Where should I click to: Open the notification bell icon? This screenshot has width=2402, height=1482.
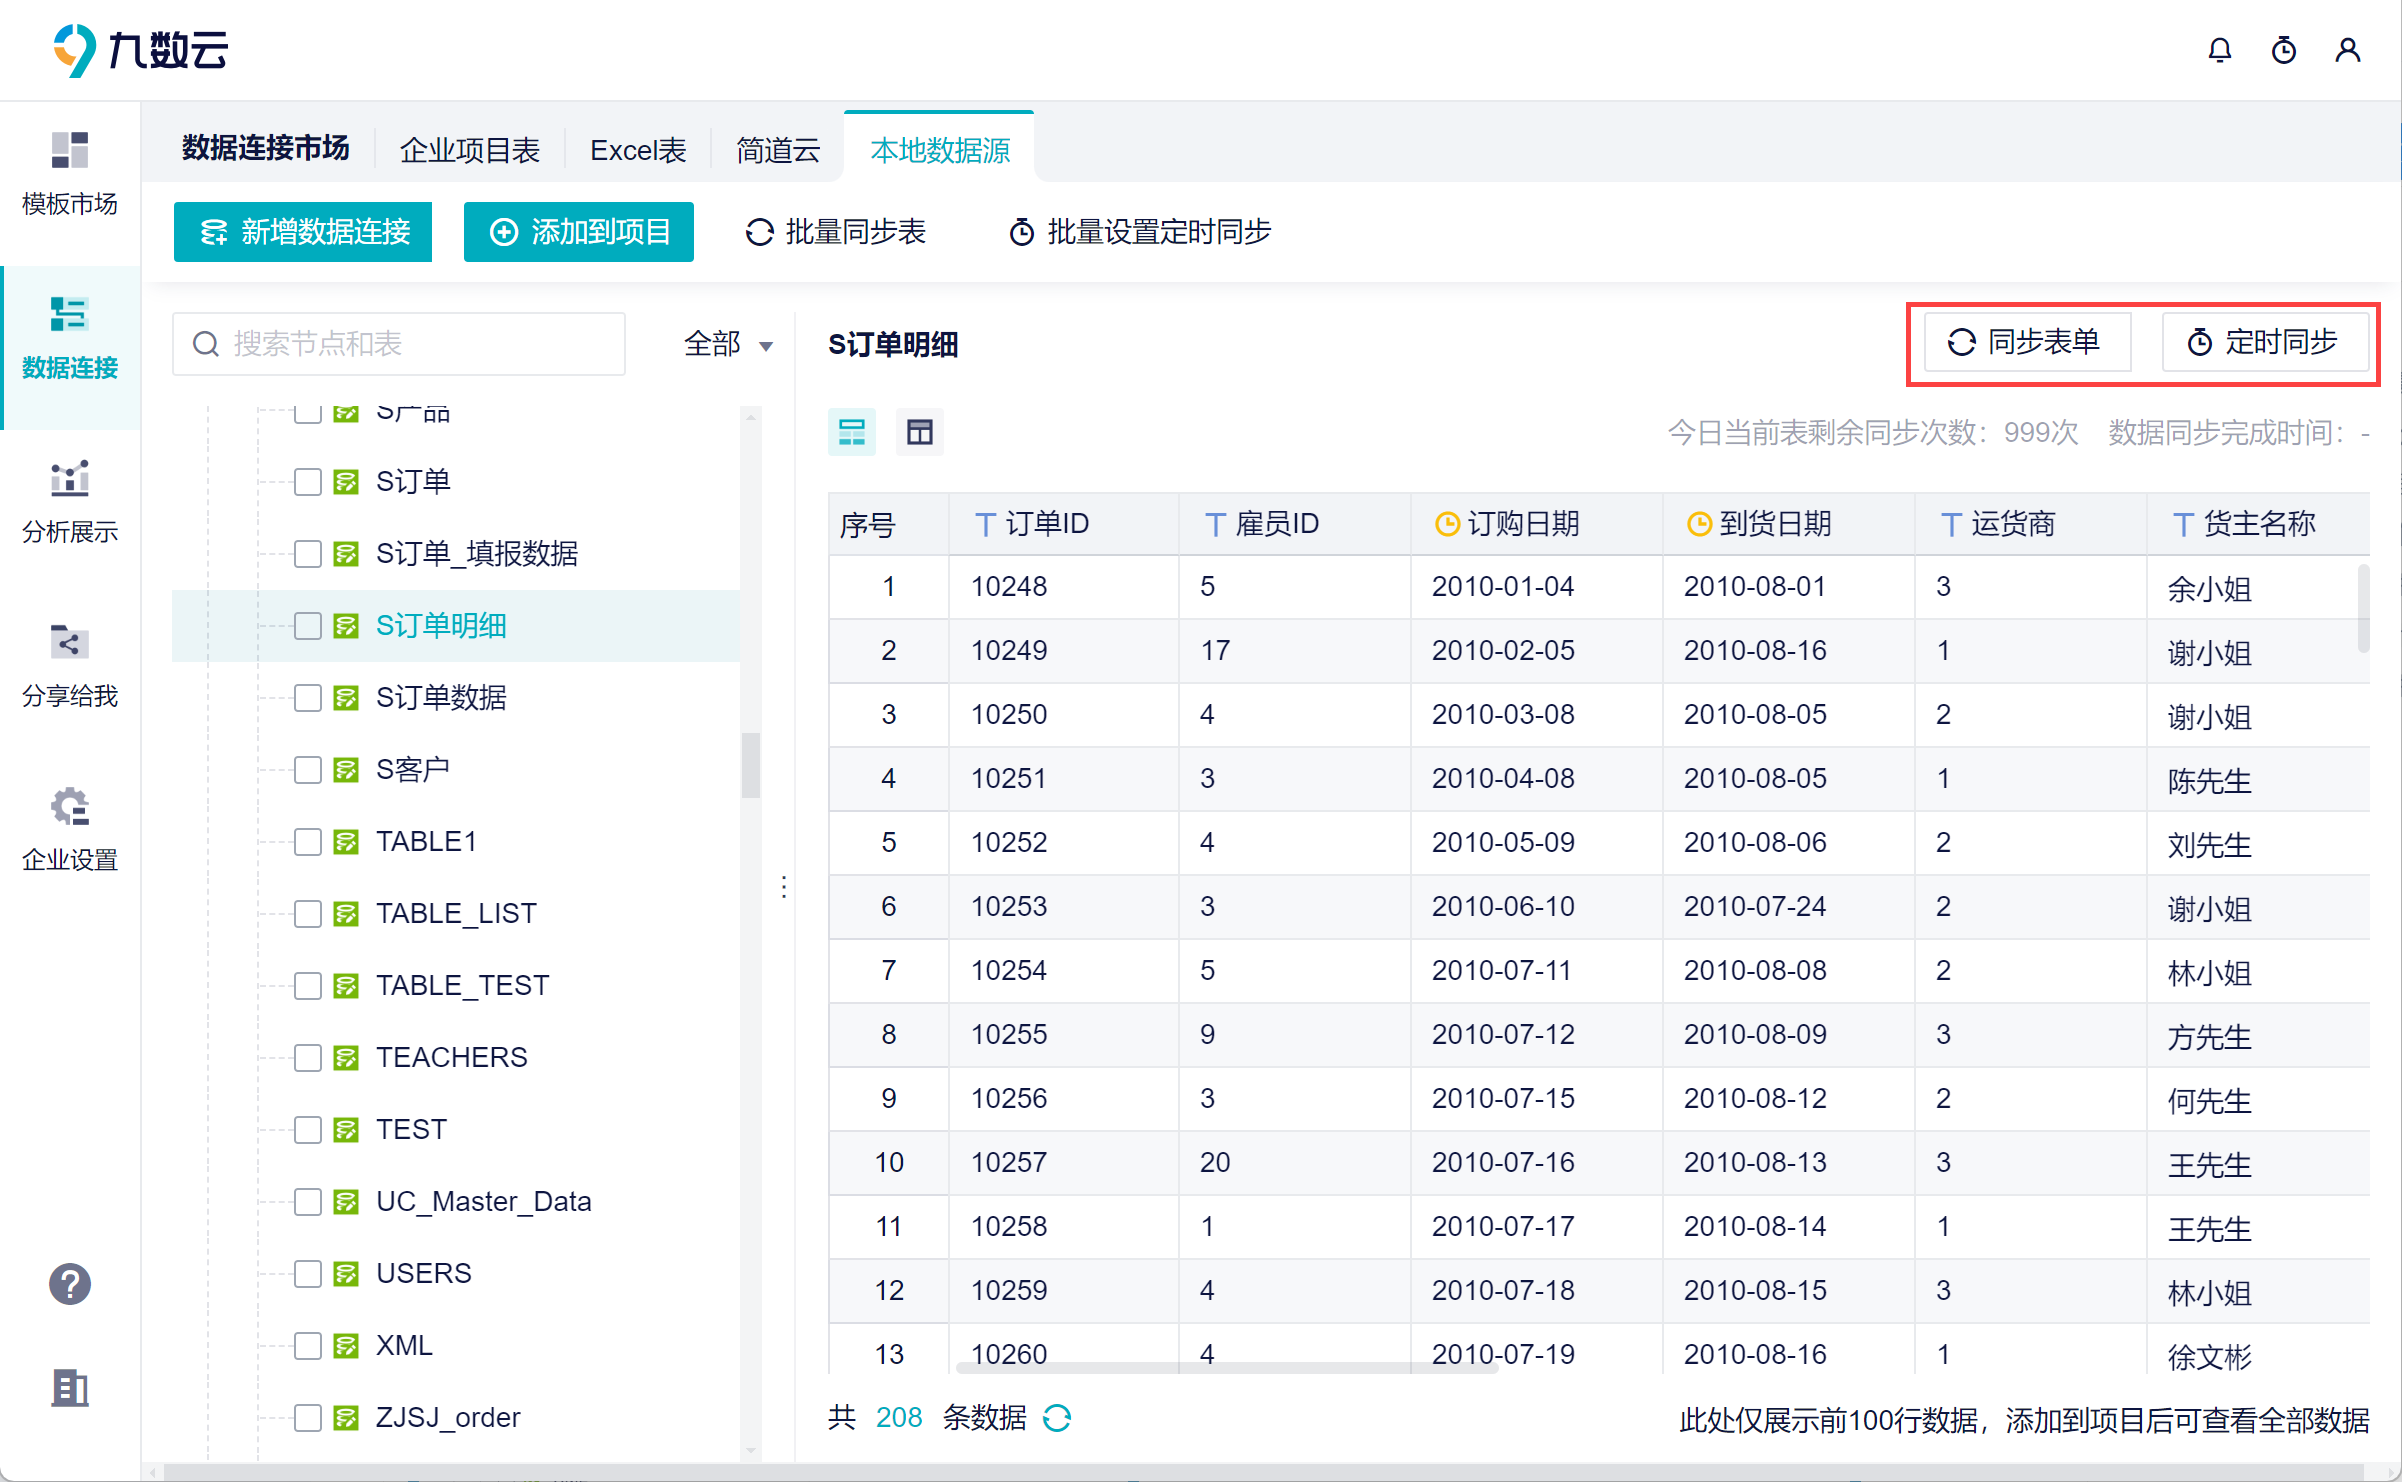click(x=2219, y=50)
